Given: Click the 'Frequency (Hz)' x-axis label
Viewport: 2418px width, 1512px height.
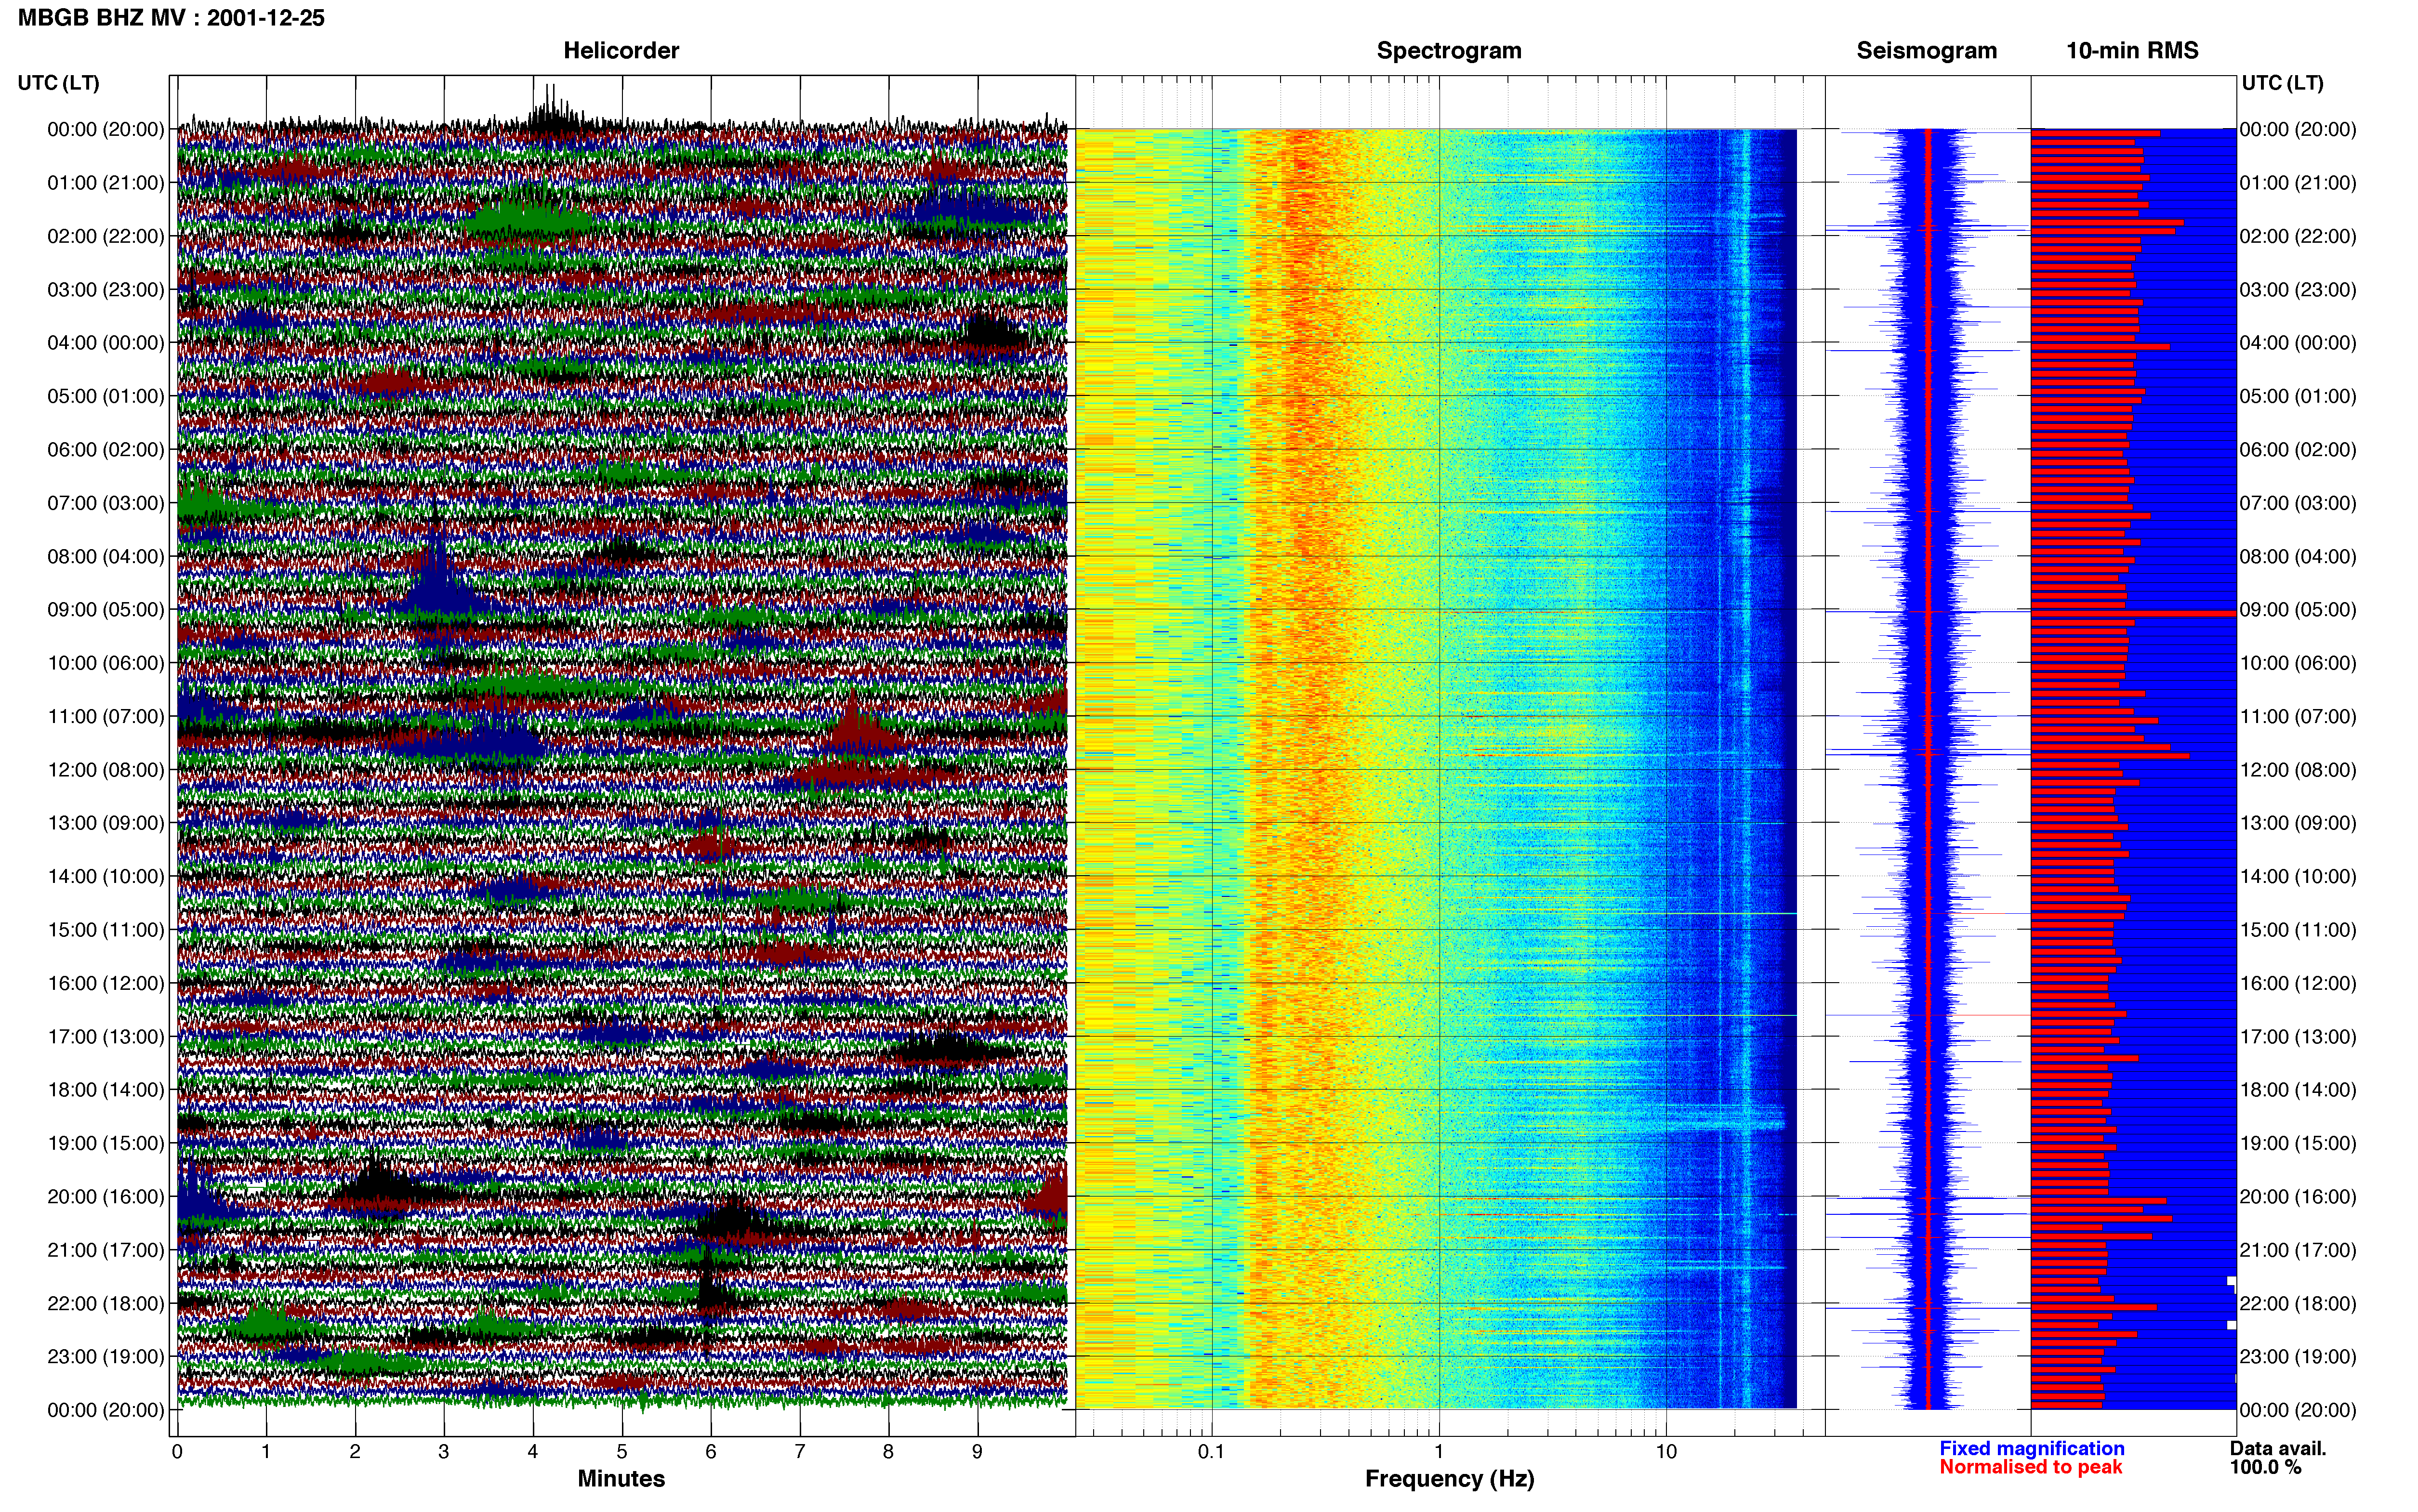Looking at the screenshot, I should [1449, 1479].
